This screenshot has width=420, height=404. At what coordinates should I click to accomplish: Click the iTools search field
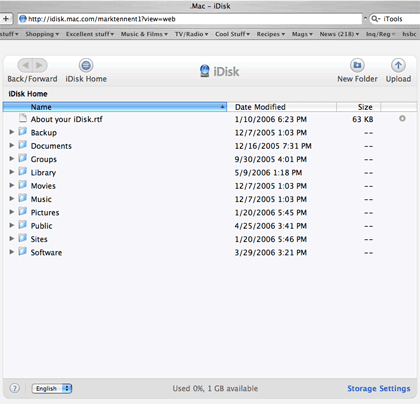click(x=396, y=19)
